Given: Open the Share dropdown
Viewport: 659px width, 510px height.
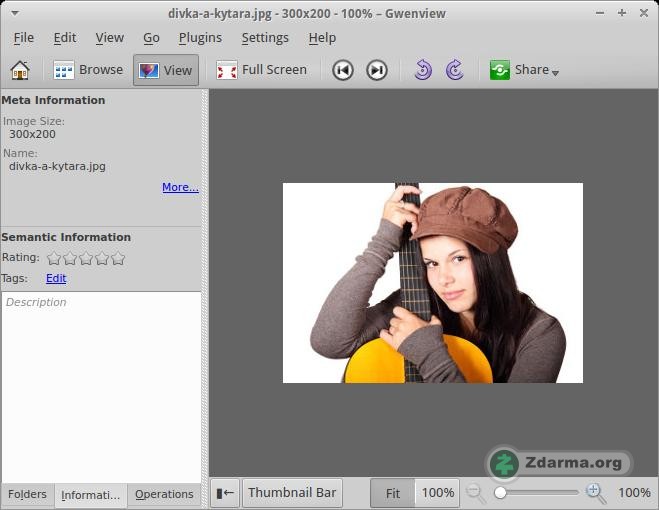Looking at the screenshot, I should coord(524,70).
